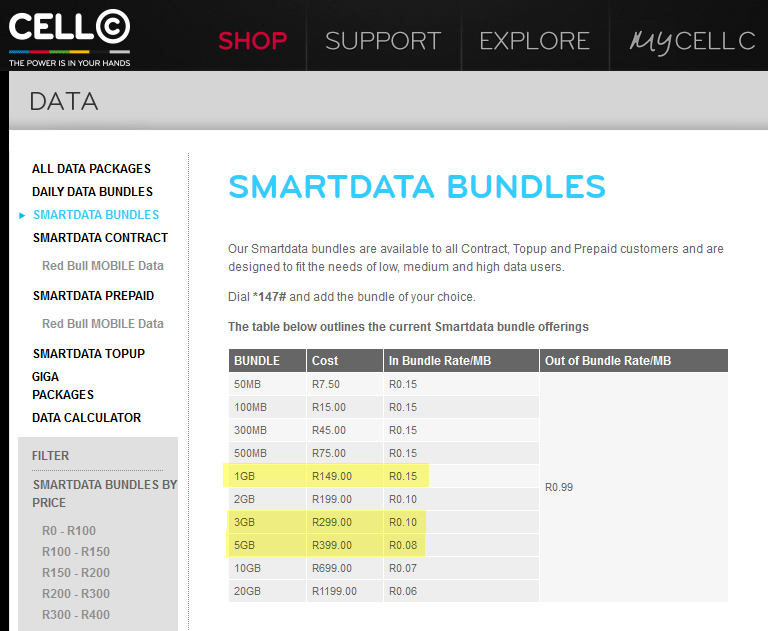The image size is (768, 631).
Task: Select the 50MB bundle cell
Action: click(267, 384)
